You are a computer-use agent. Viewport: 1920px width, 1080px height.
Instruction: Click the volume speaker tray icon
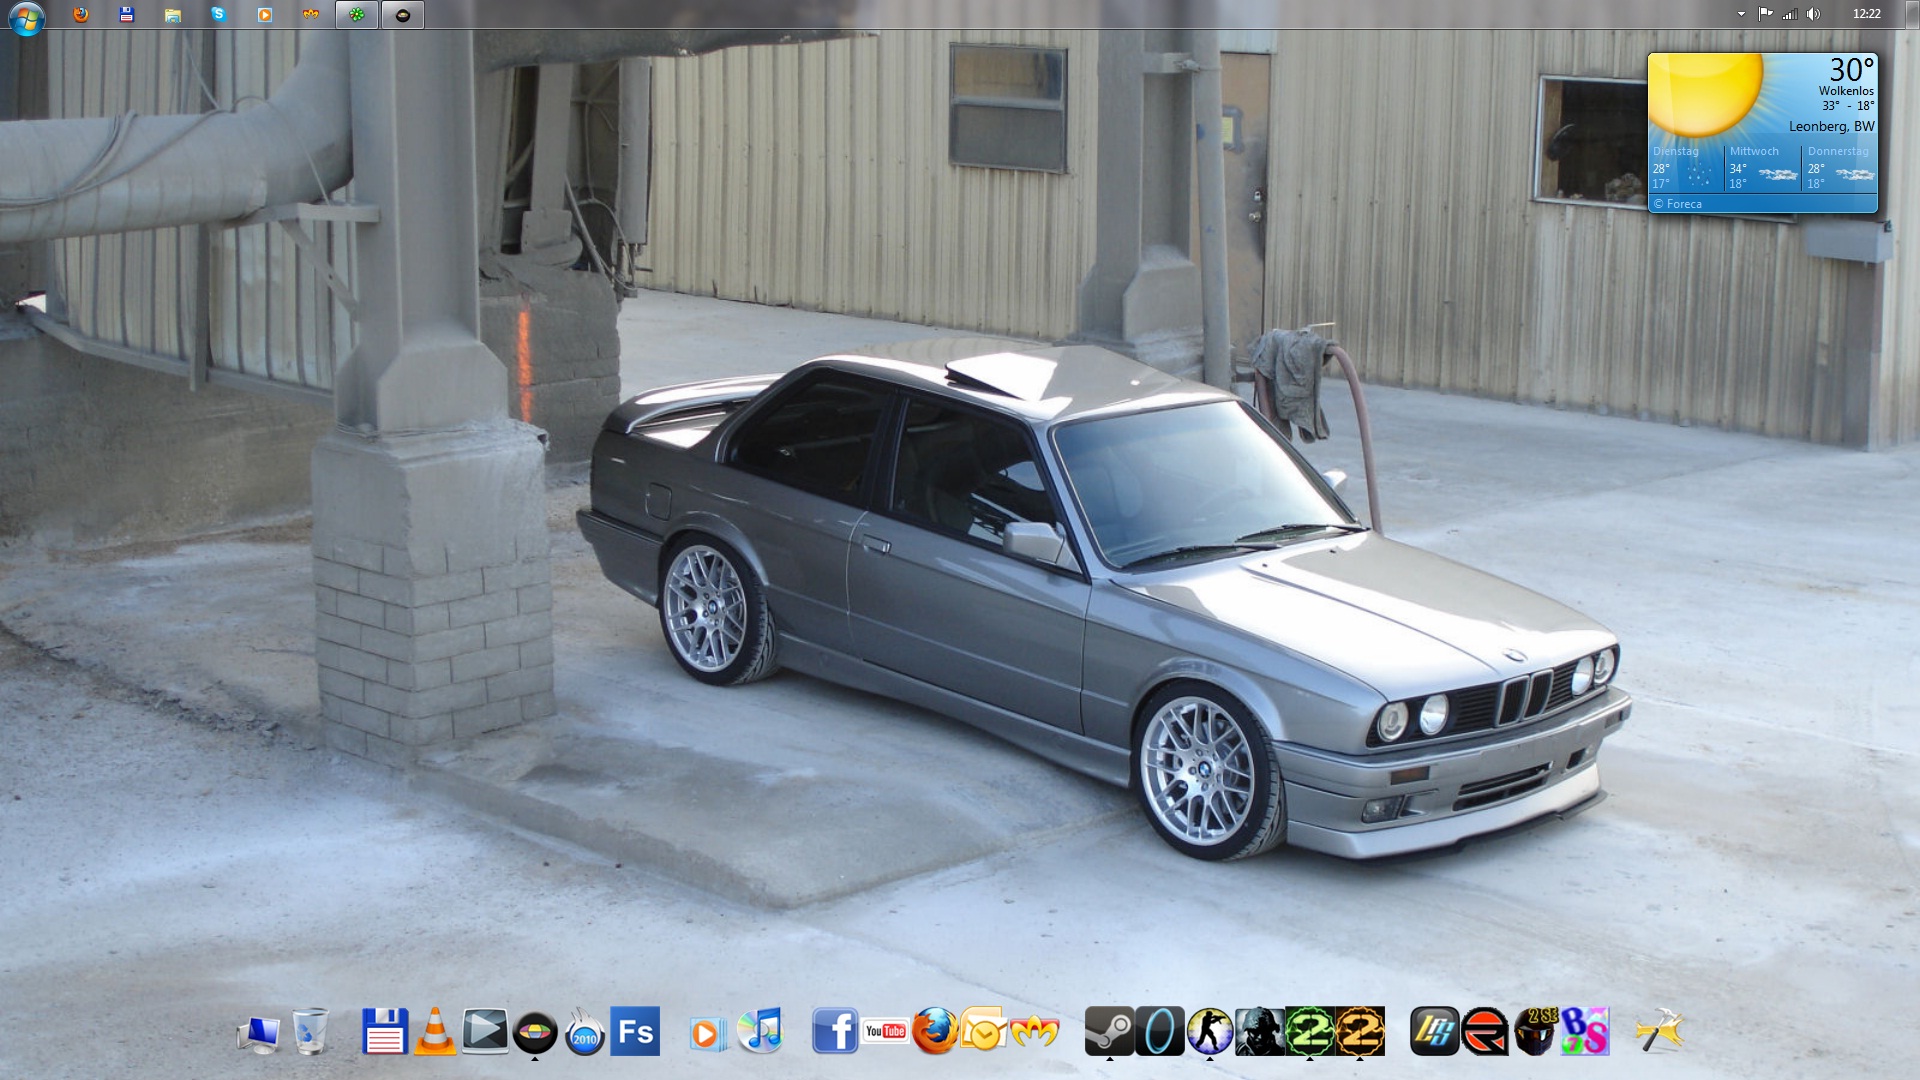pos(1814,14)
